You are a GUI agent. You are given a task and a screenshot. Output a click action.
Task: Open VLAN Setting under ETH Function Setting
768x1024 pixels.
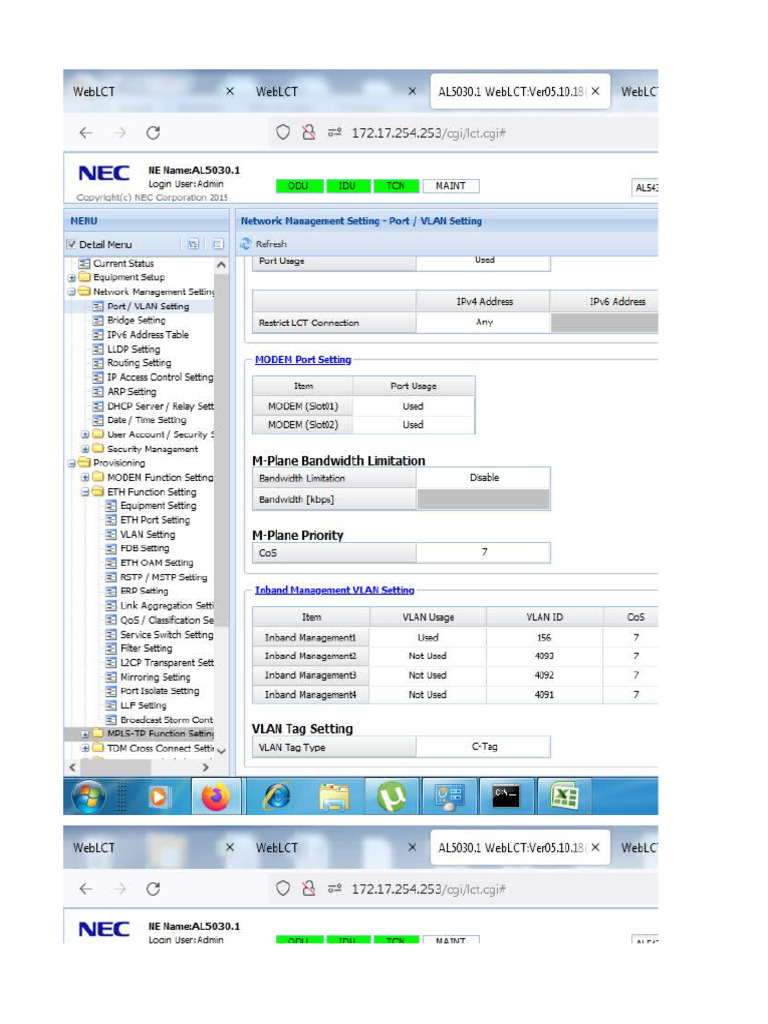click(x=148, y=534)
